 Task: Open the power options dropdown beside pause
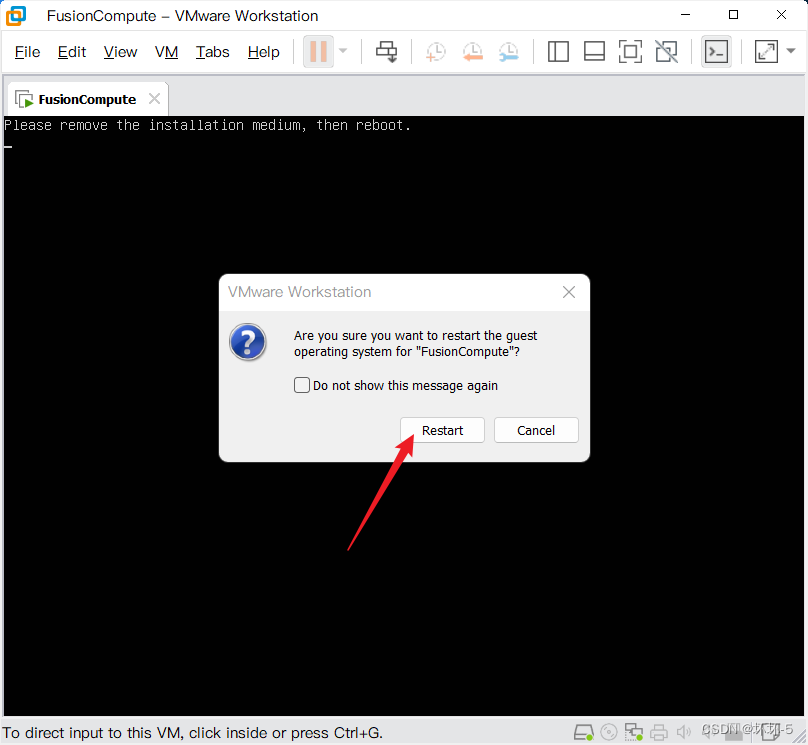[343, 51]
